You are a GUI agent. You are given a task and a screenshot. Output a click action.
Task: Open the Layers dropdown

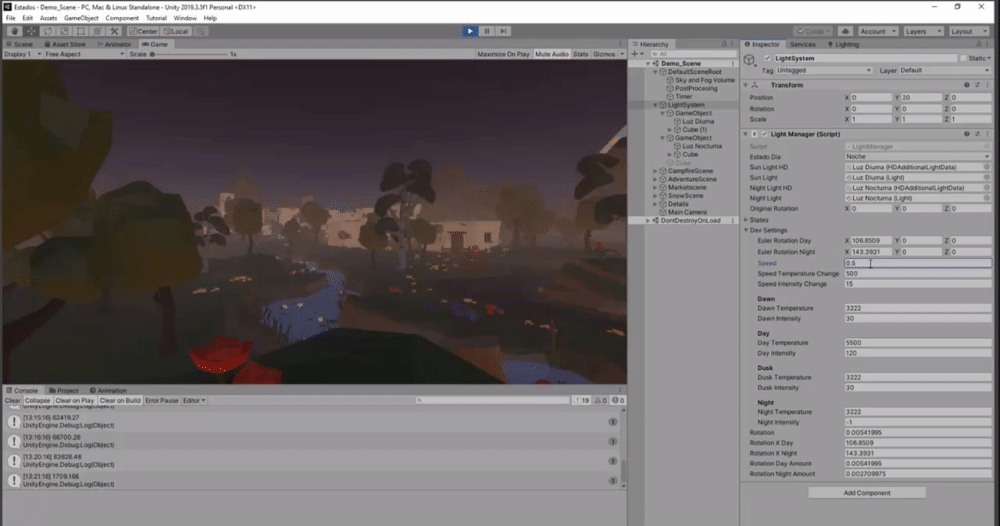click(922, 31)
